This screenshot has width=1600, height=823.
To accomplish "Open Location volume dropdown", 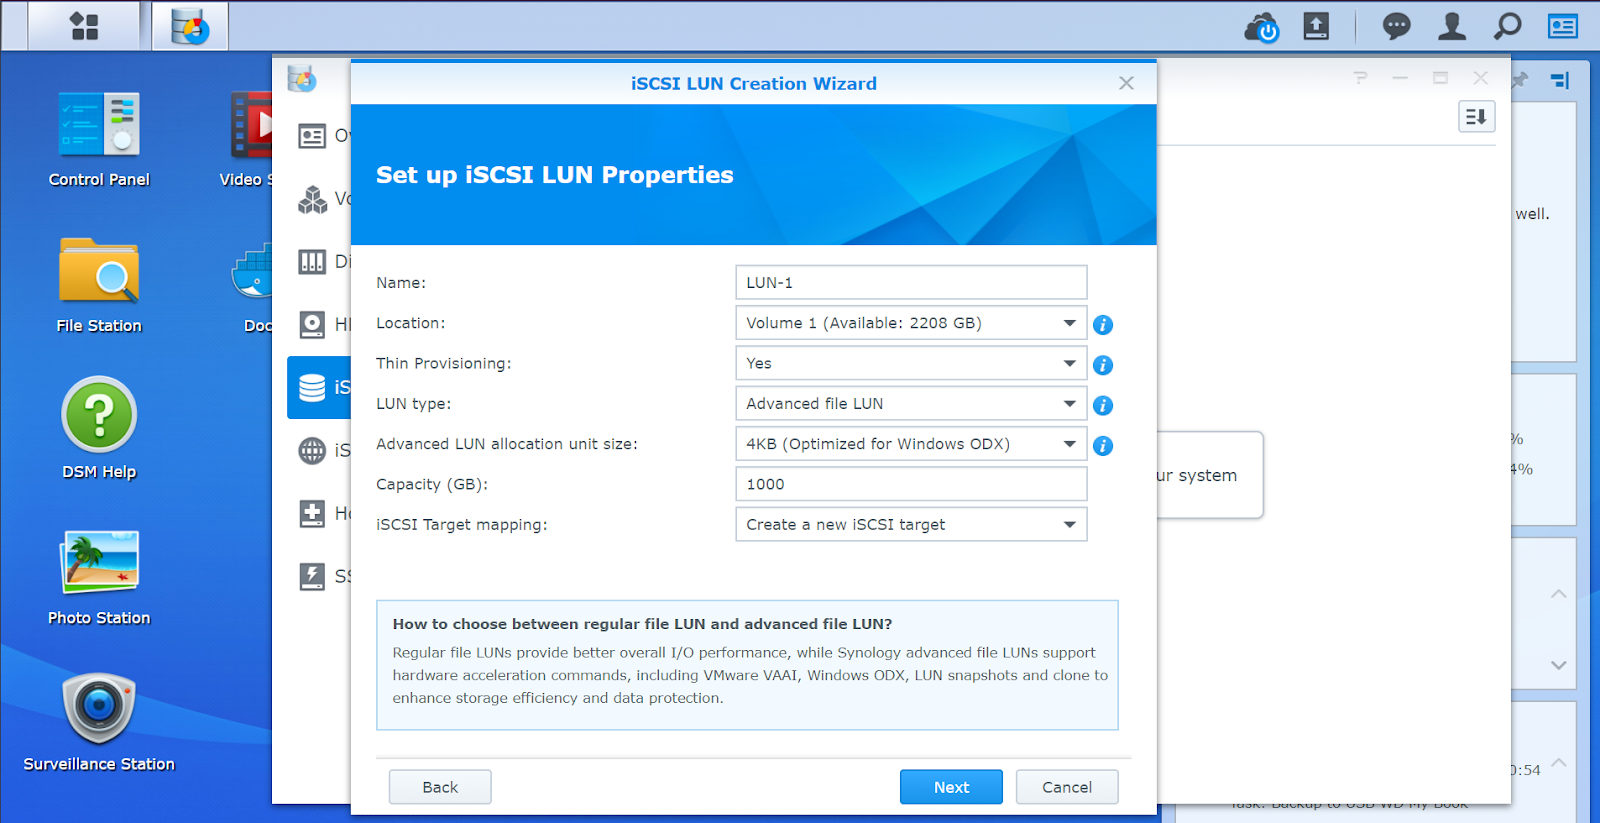I will pyautogui.click(x=911, y=323).
